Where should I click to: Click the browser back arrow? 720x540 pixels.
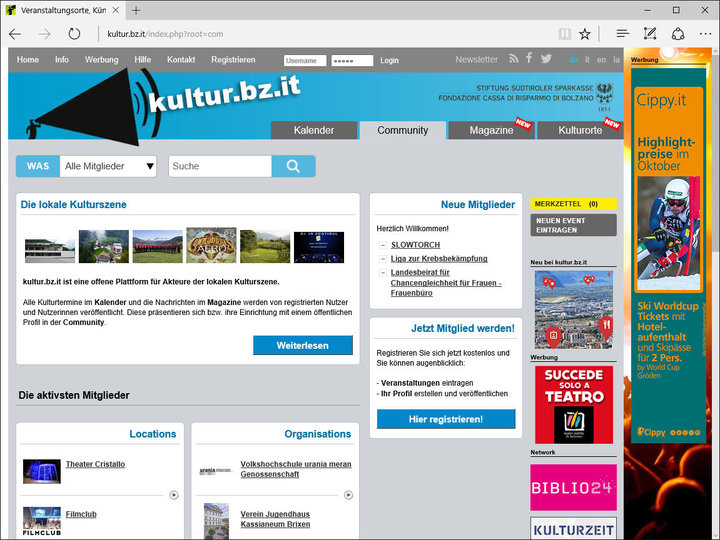[x=15, y=34]
